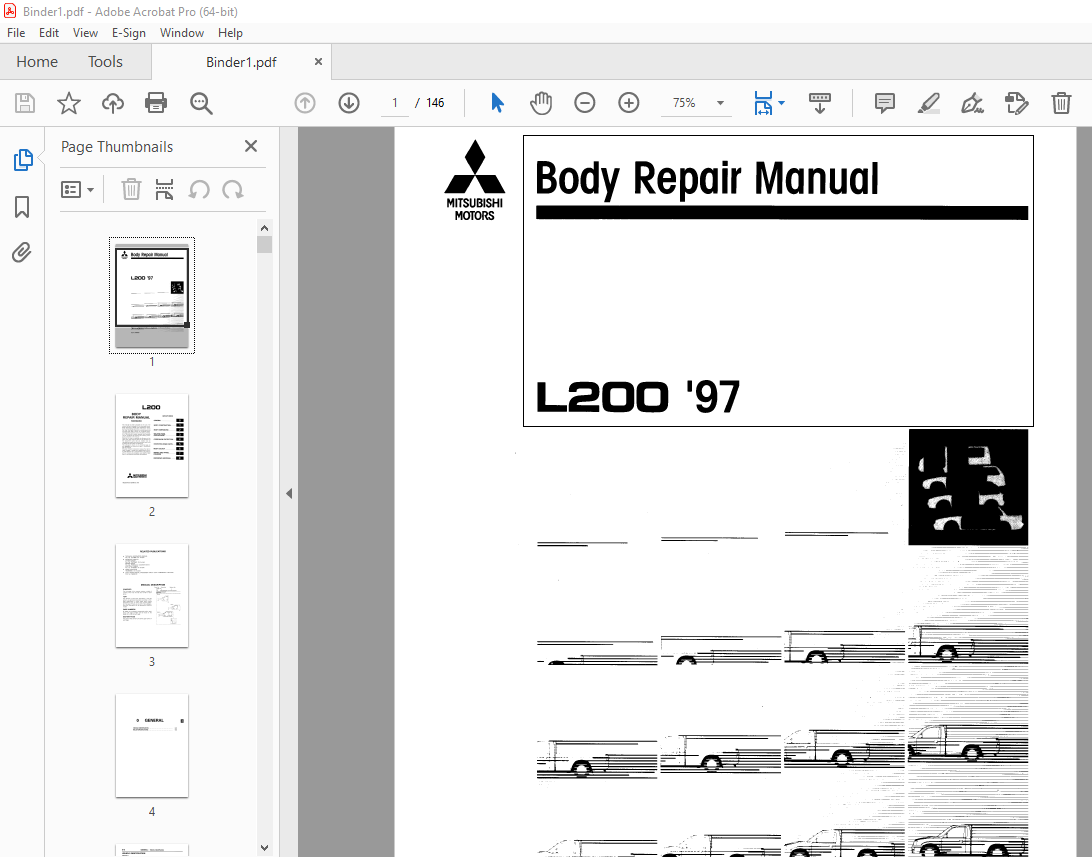Select the Highlight text pen
Viewport: 1092px width, 857px height.
[x=928, y=103]
